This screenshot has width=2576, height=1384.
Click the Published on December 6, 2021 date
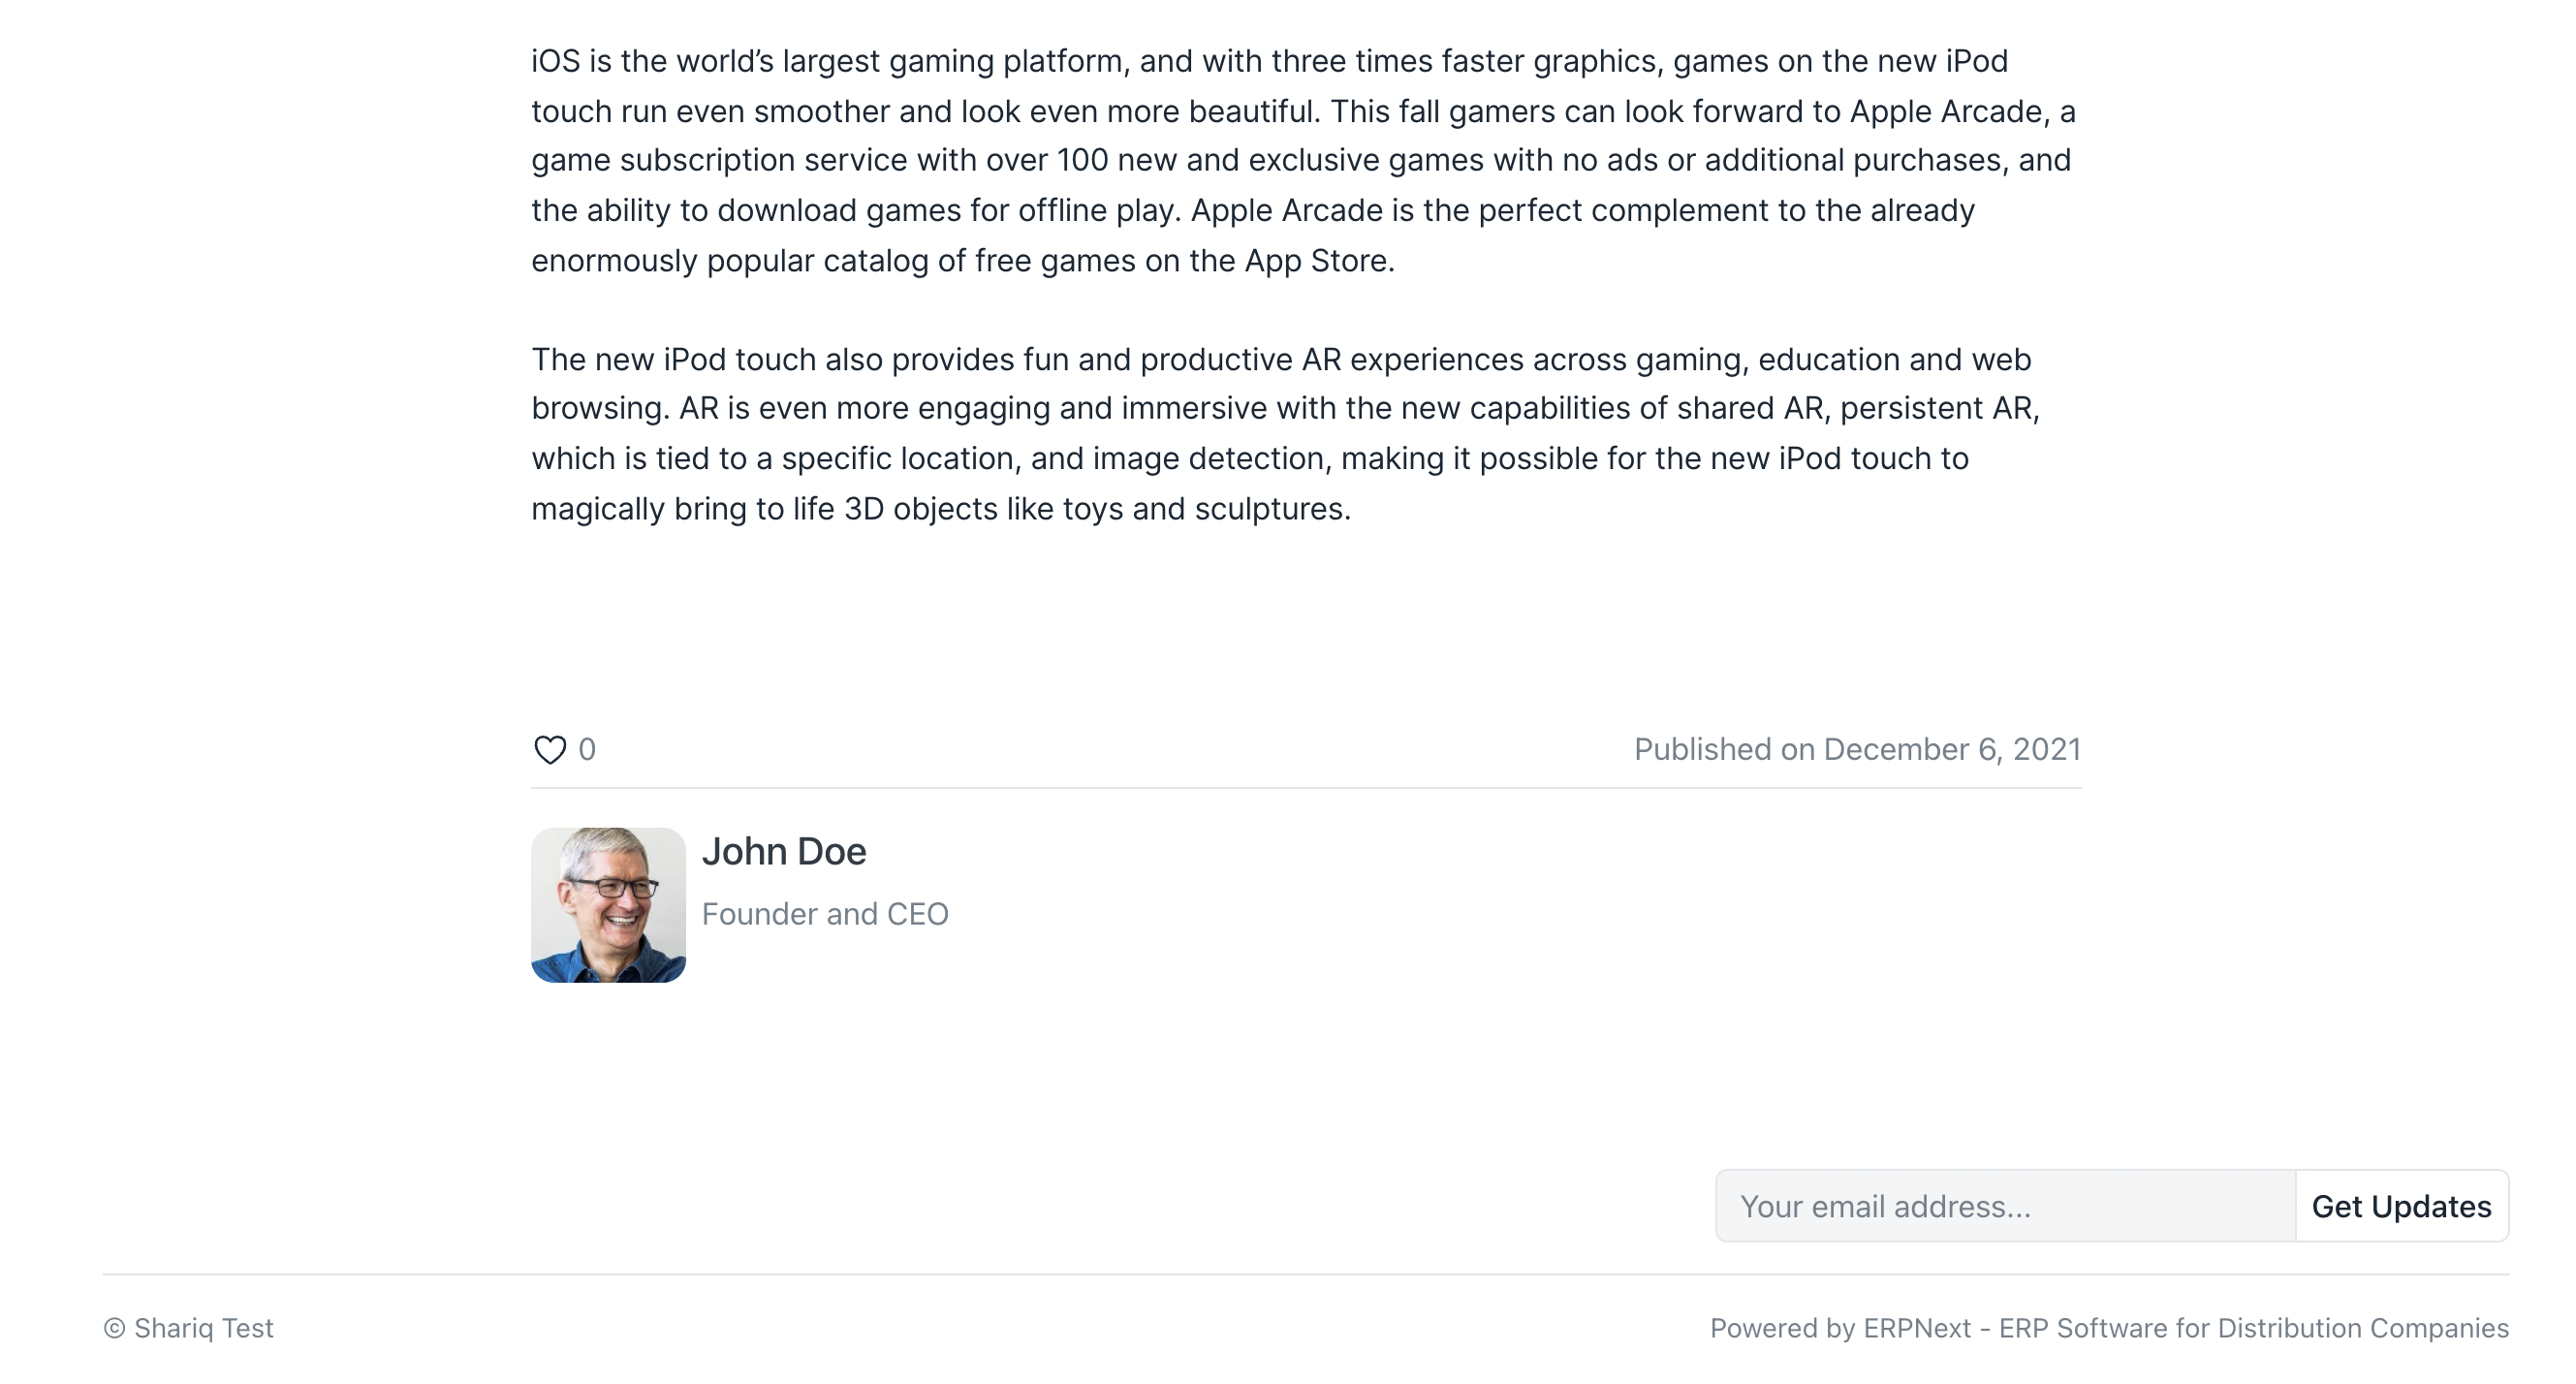tap(1857, 749)
